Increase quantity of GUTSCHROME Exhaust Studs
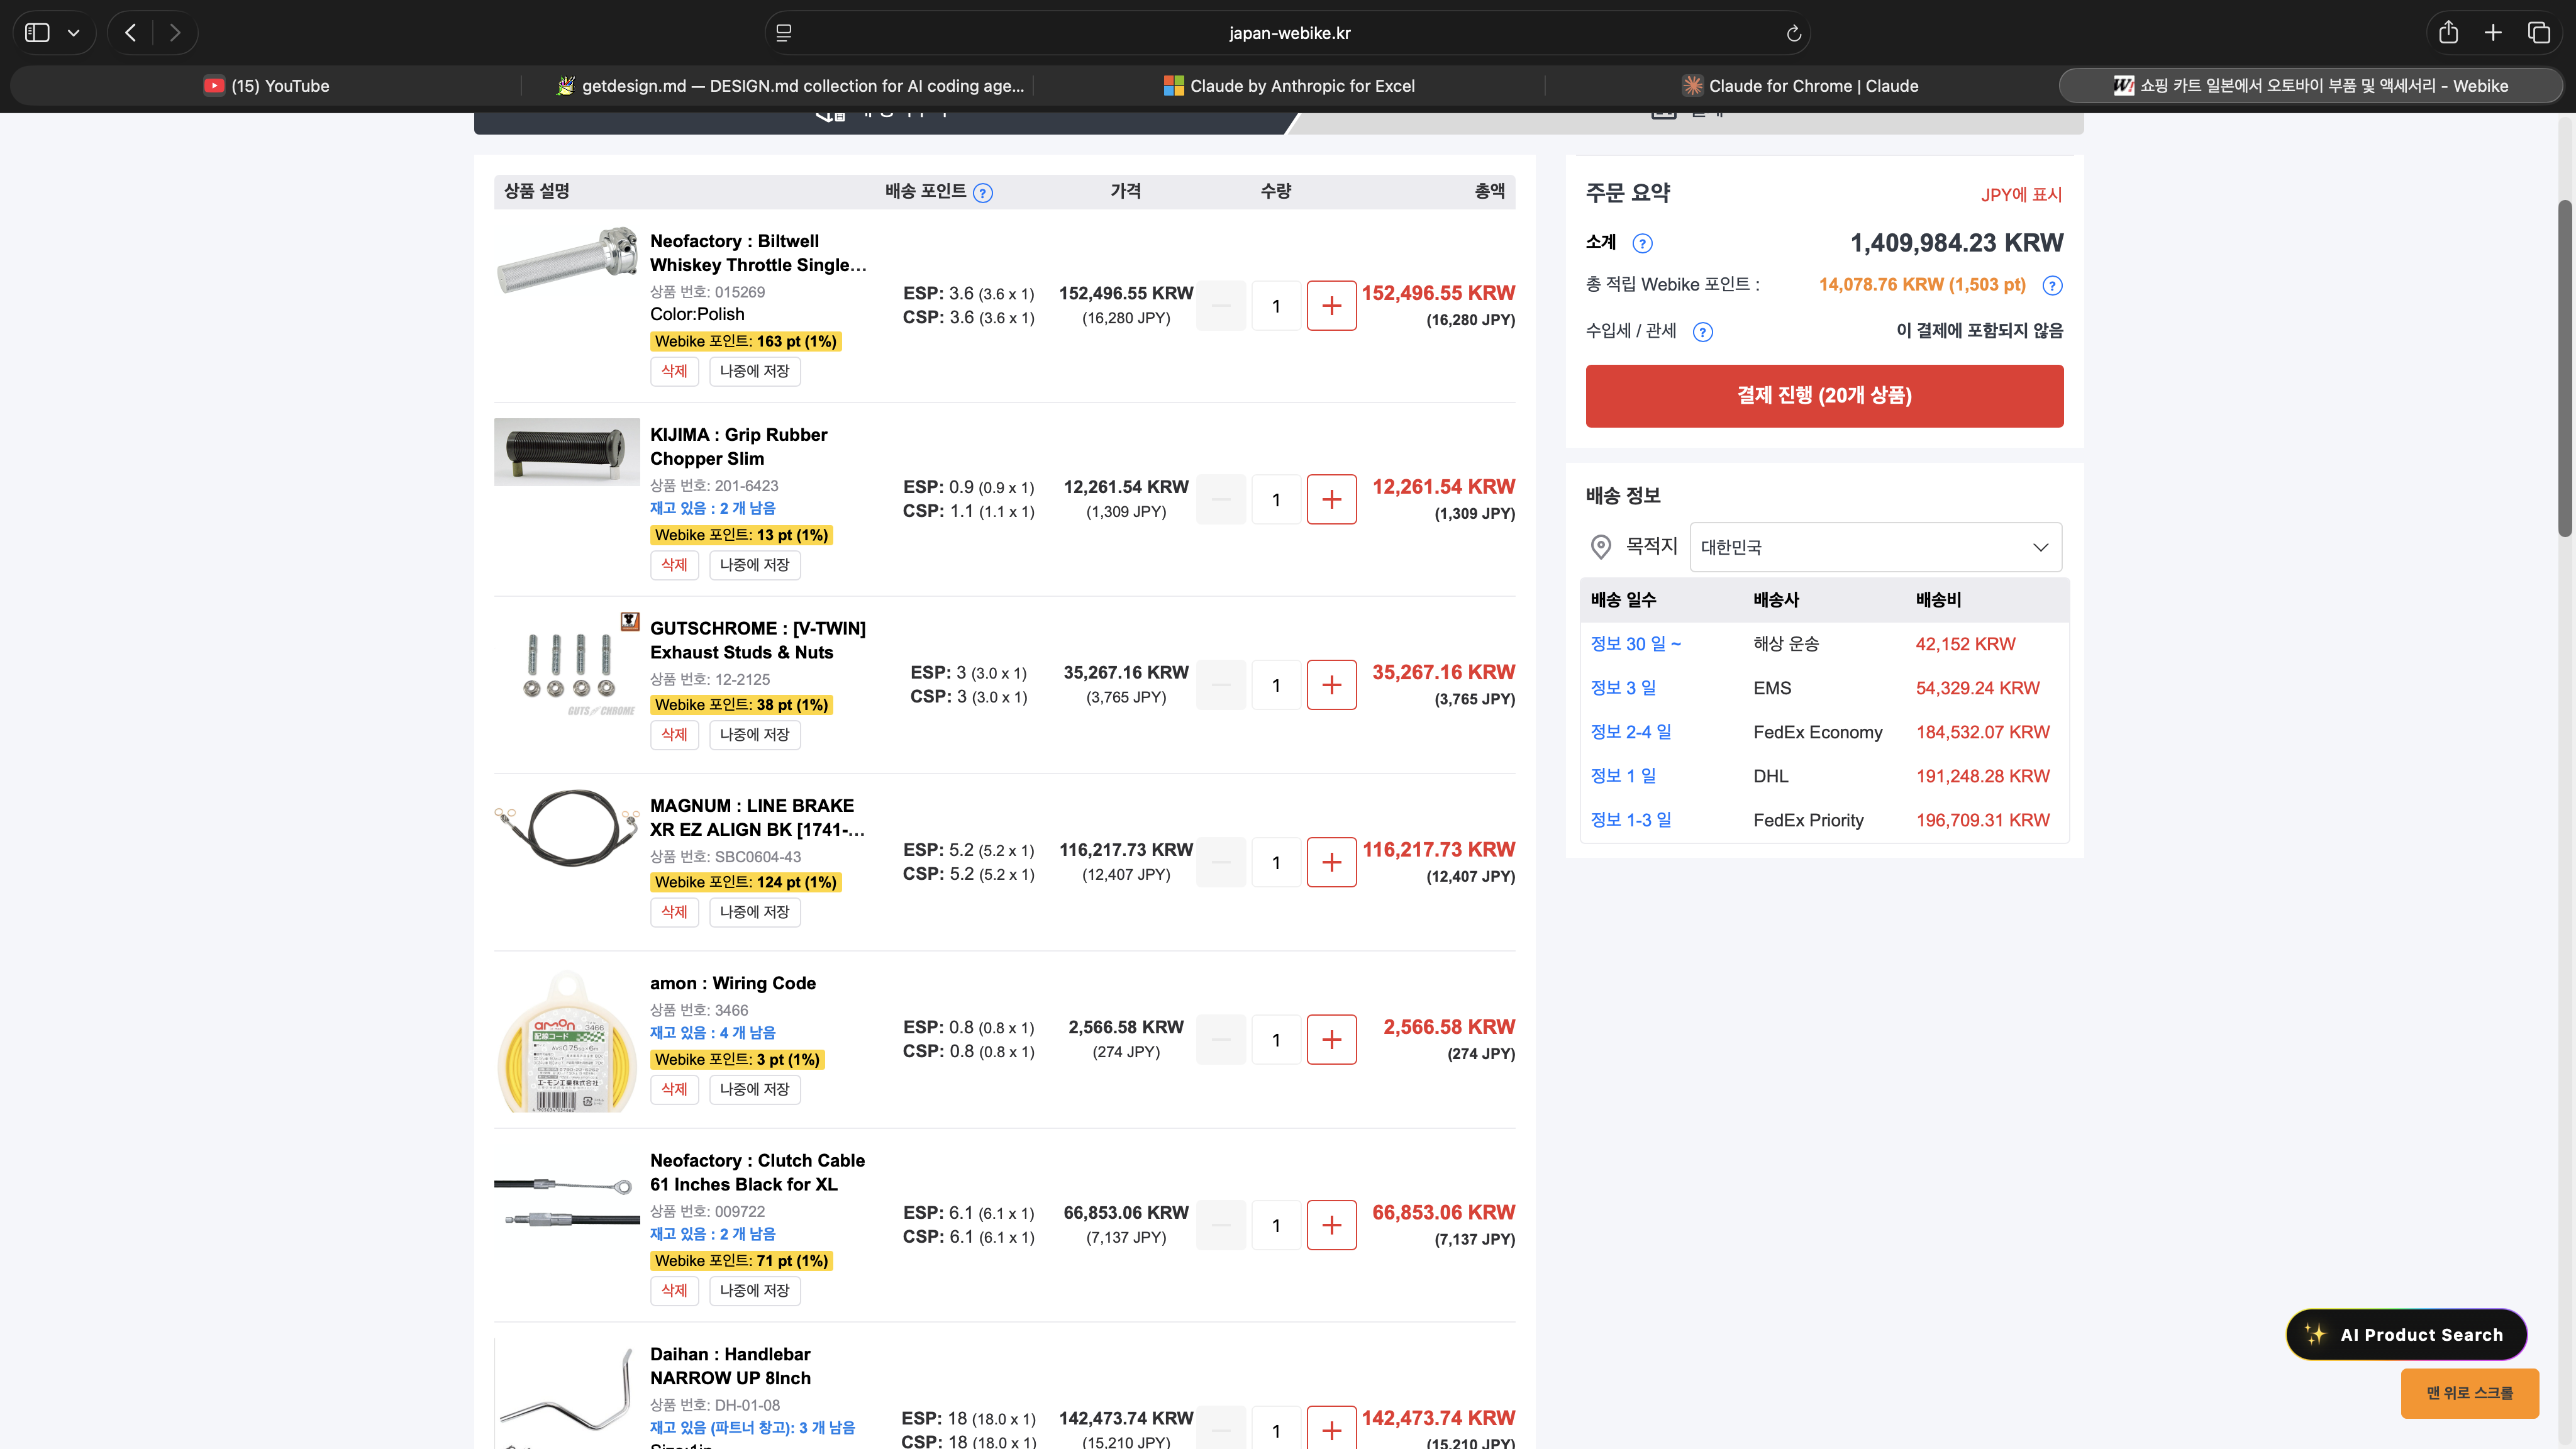Viewport: 2576px width, 1449px height. pyautogui.click(x=1331, y=685)
